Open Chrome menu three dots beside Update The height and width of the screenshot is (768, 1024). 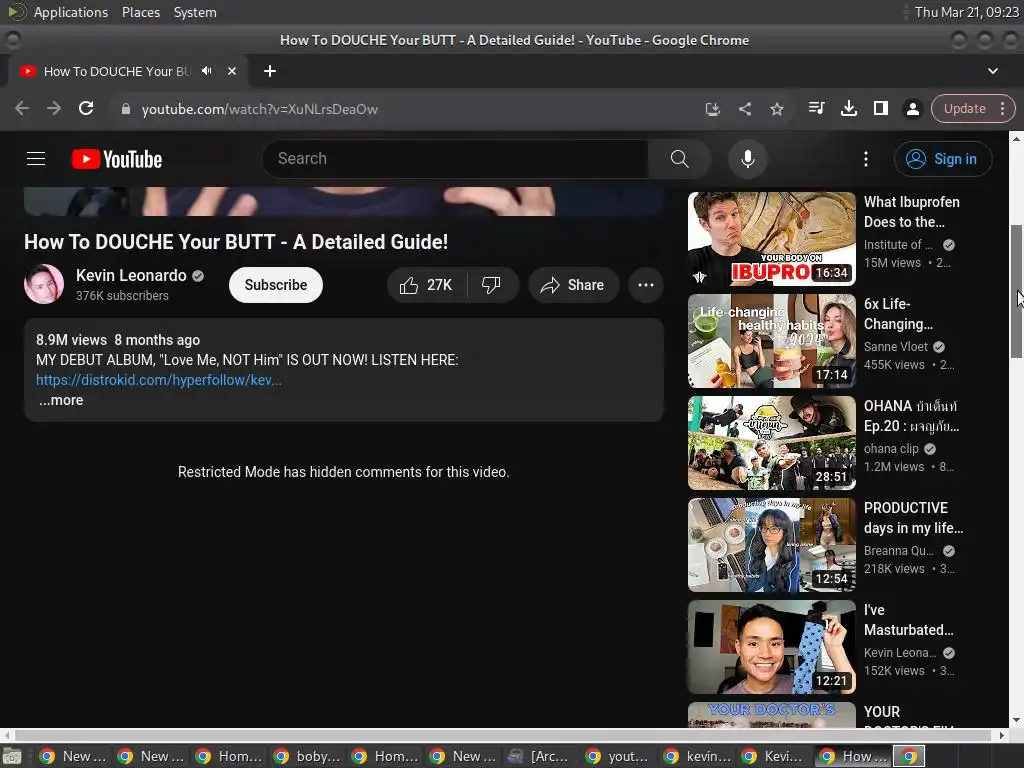(x=1002, y=108)
